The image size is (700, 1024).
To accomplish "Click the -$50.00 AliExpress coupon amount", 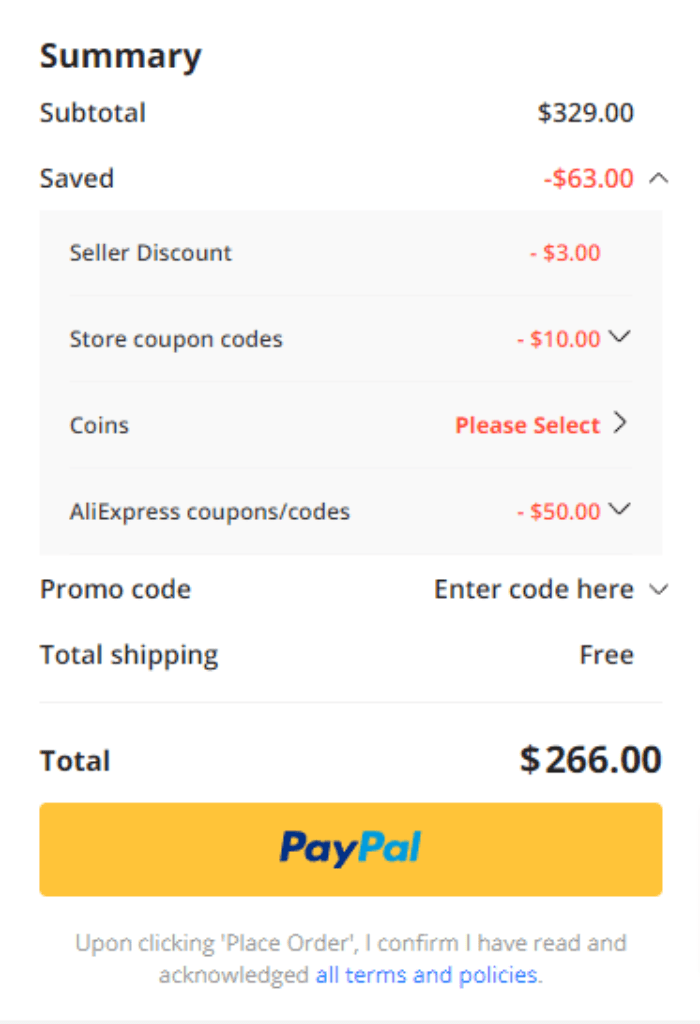I will click(x=558, y=511).
